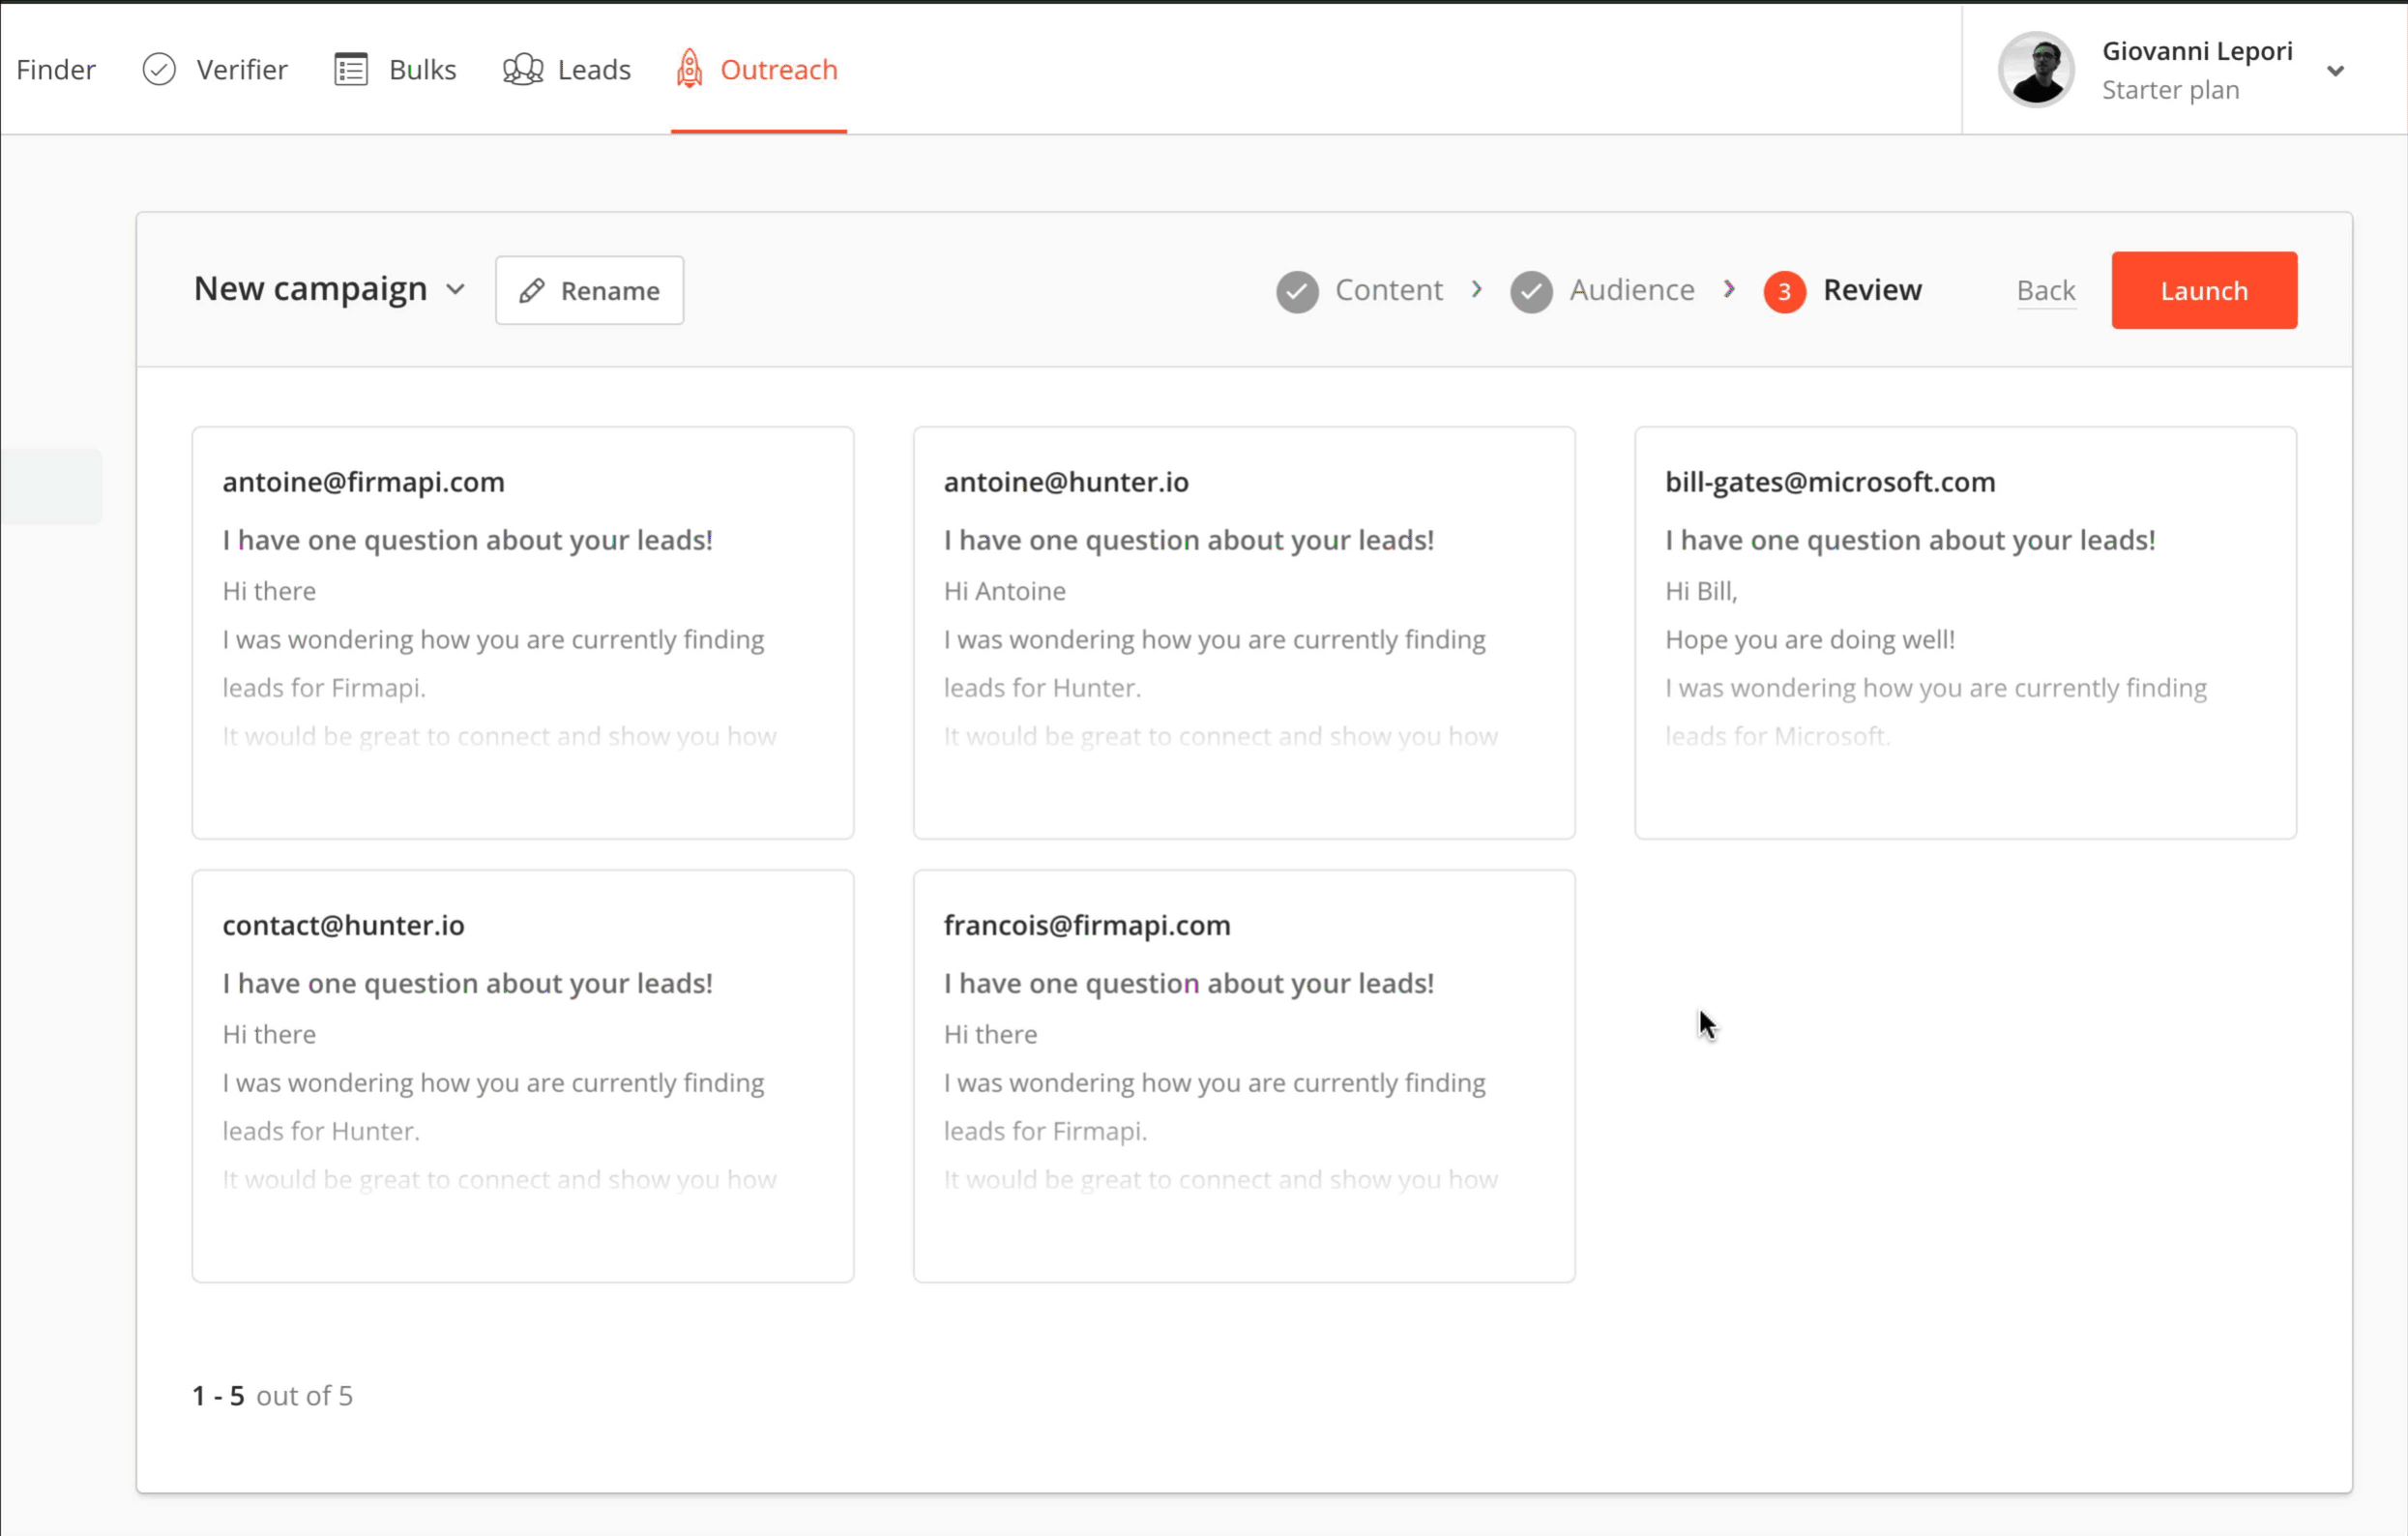Click the Starter plan label
The width and height of the screenshot is (2408, 1536).
(x=2170, y=90)
